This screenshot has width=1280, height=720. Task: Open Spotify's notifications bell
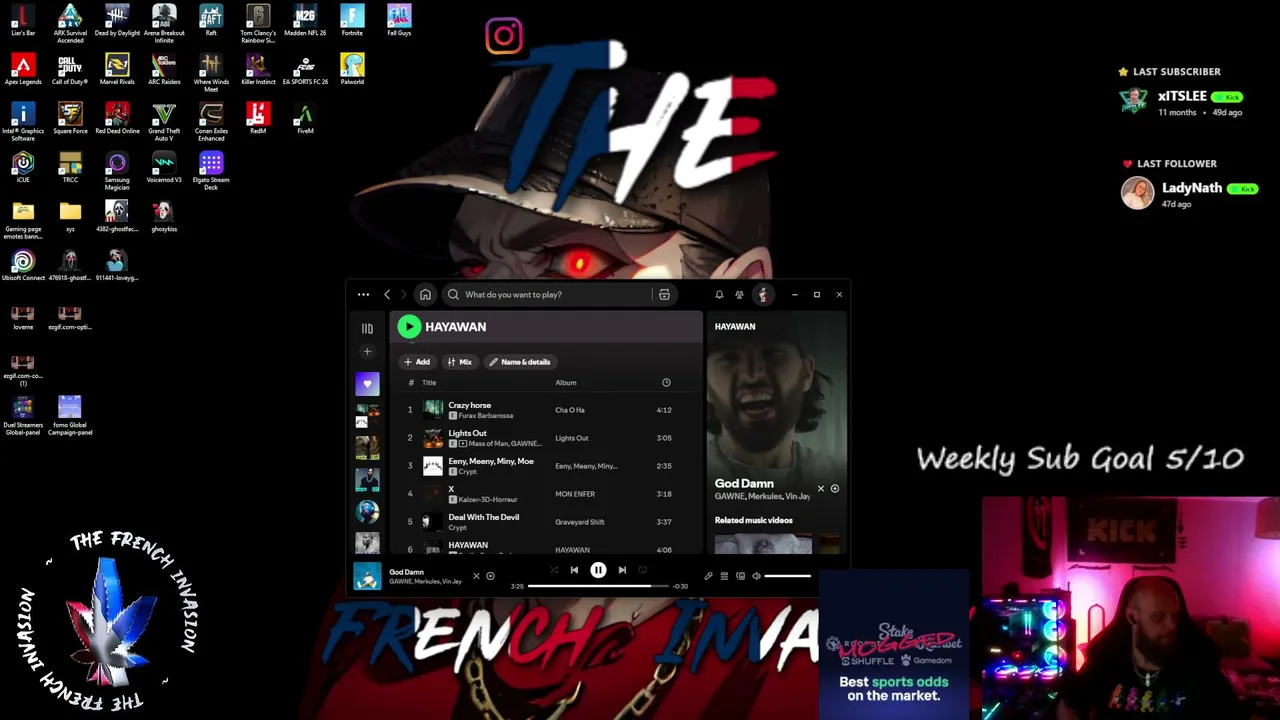click(719, 295)
